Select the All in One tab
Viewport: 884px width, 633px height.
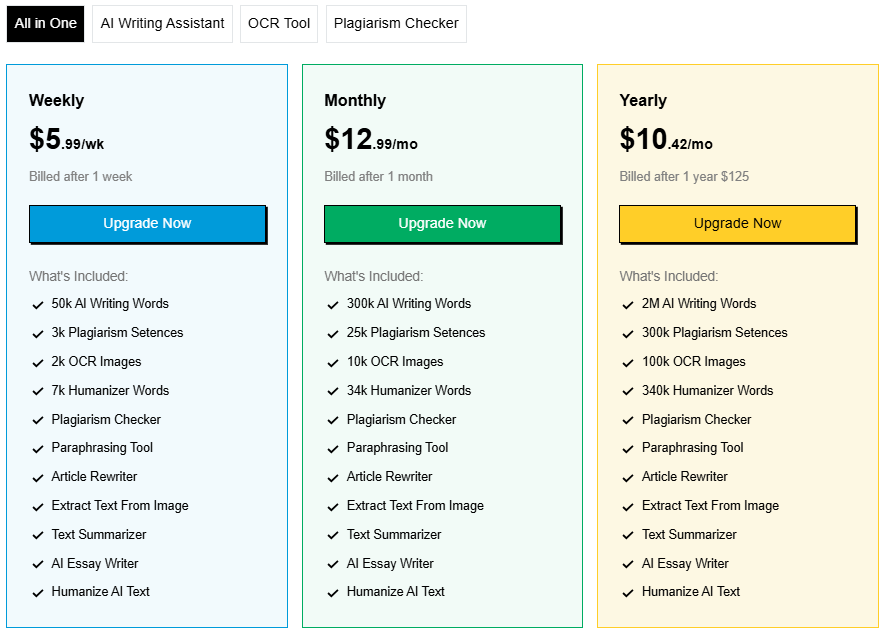(x=45, y=23)
